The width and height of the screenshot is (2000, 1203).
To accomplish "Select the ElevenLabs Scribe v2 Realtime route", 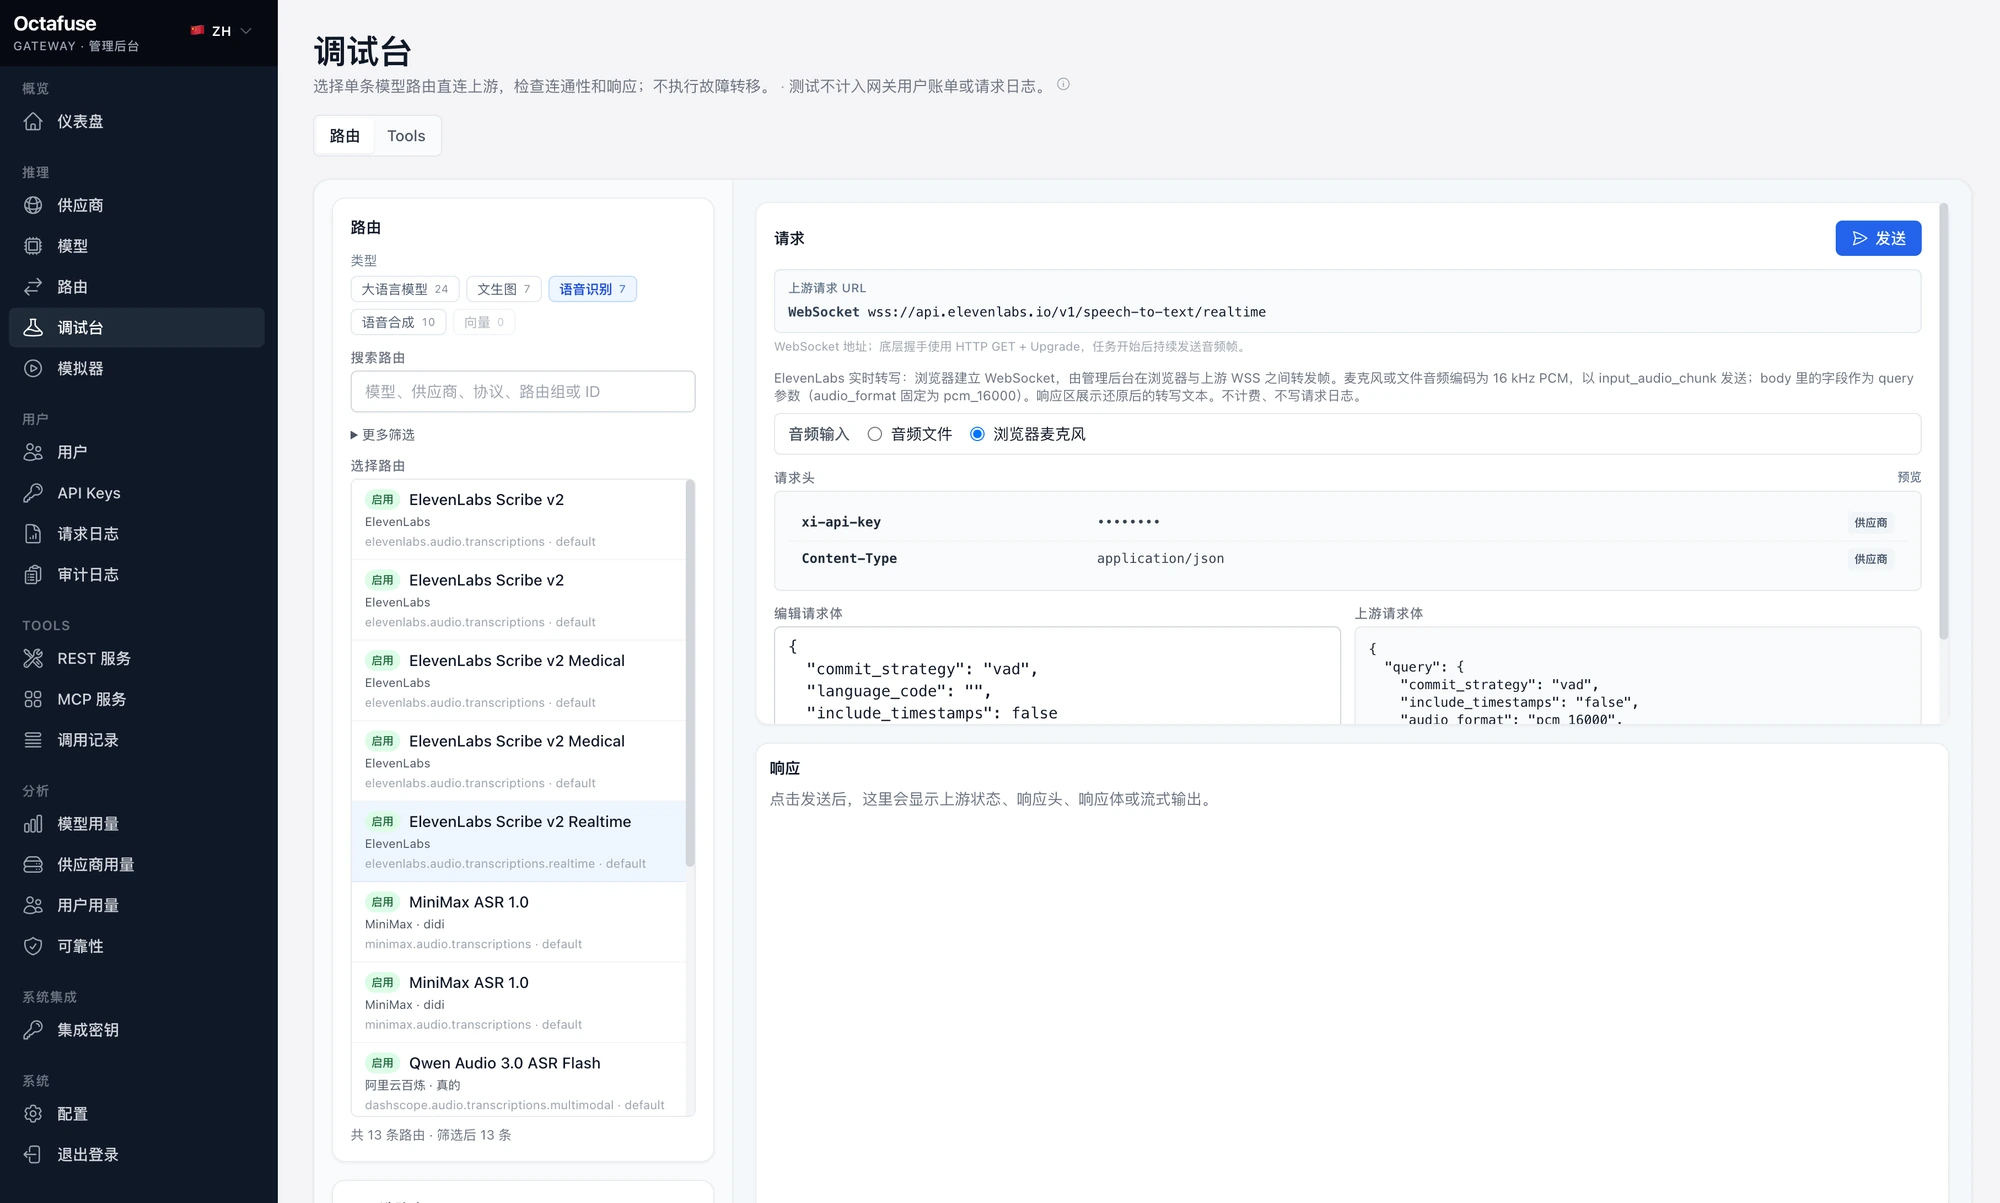I will [x=519, y=841].
